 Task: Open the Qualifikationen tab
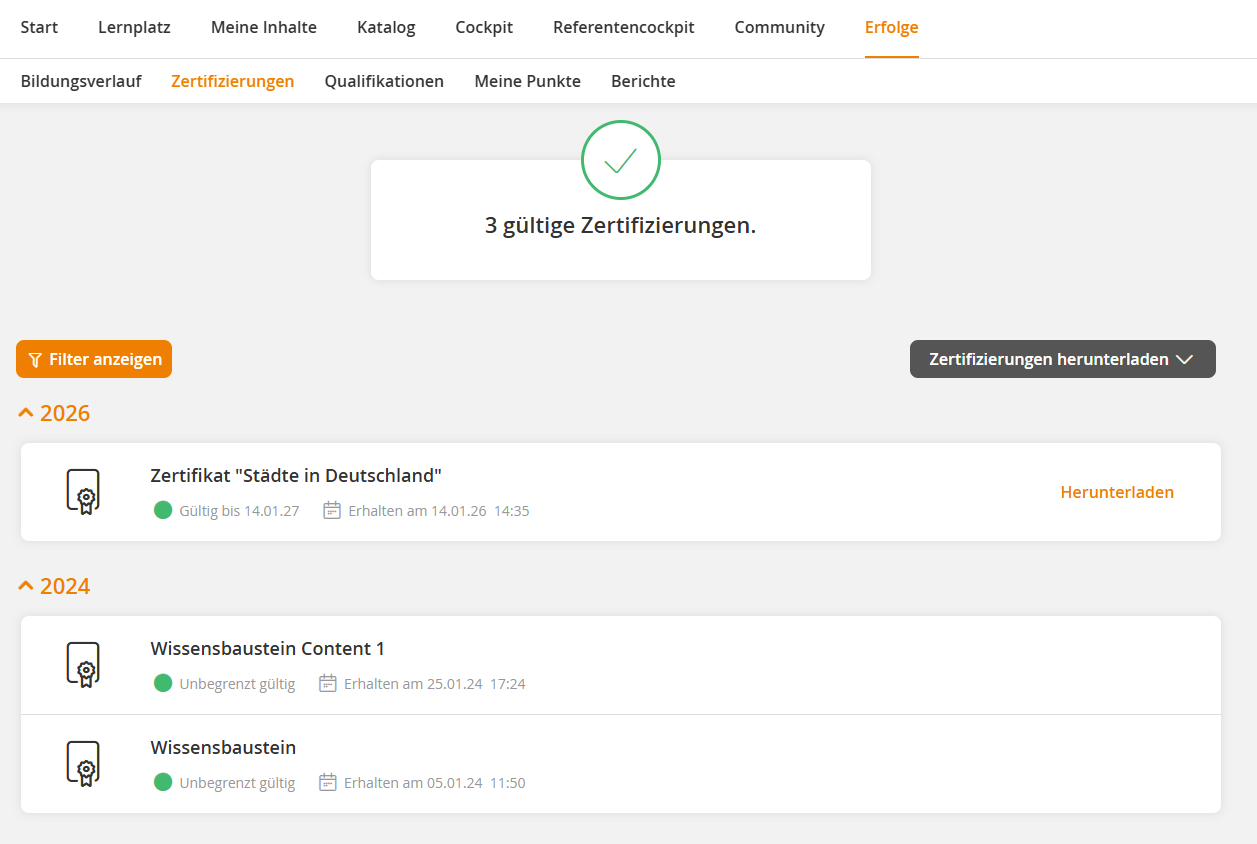point(384,81)
